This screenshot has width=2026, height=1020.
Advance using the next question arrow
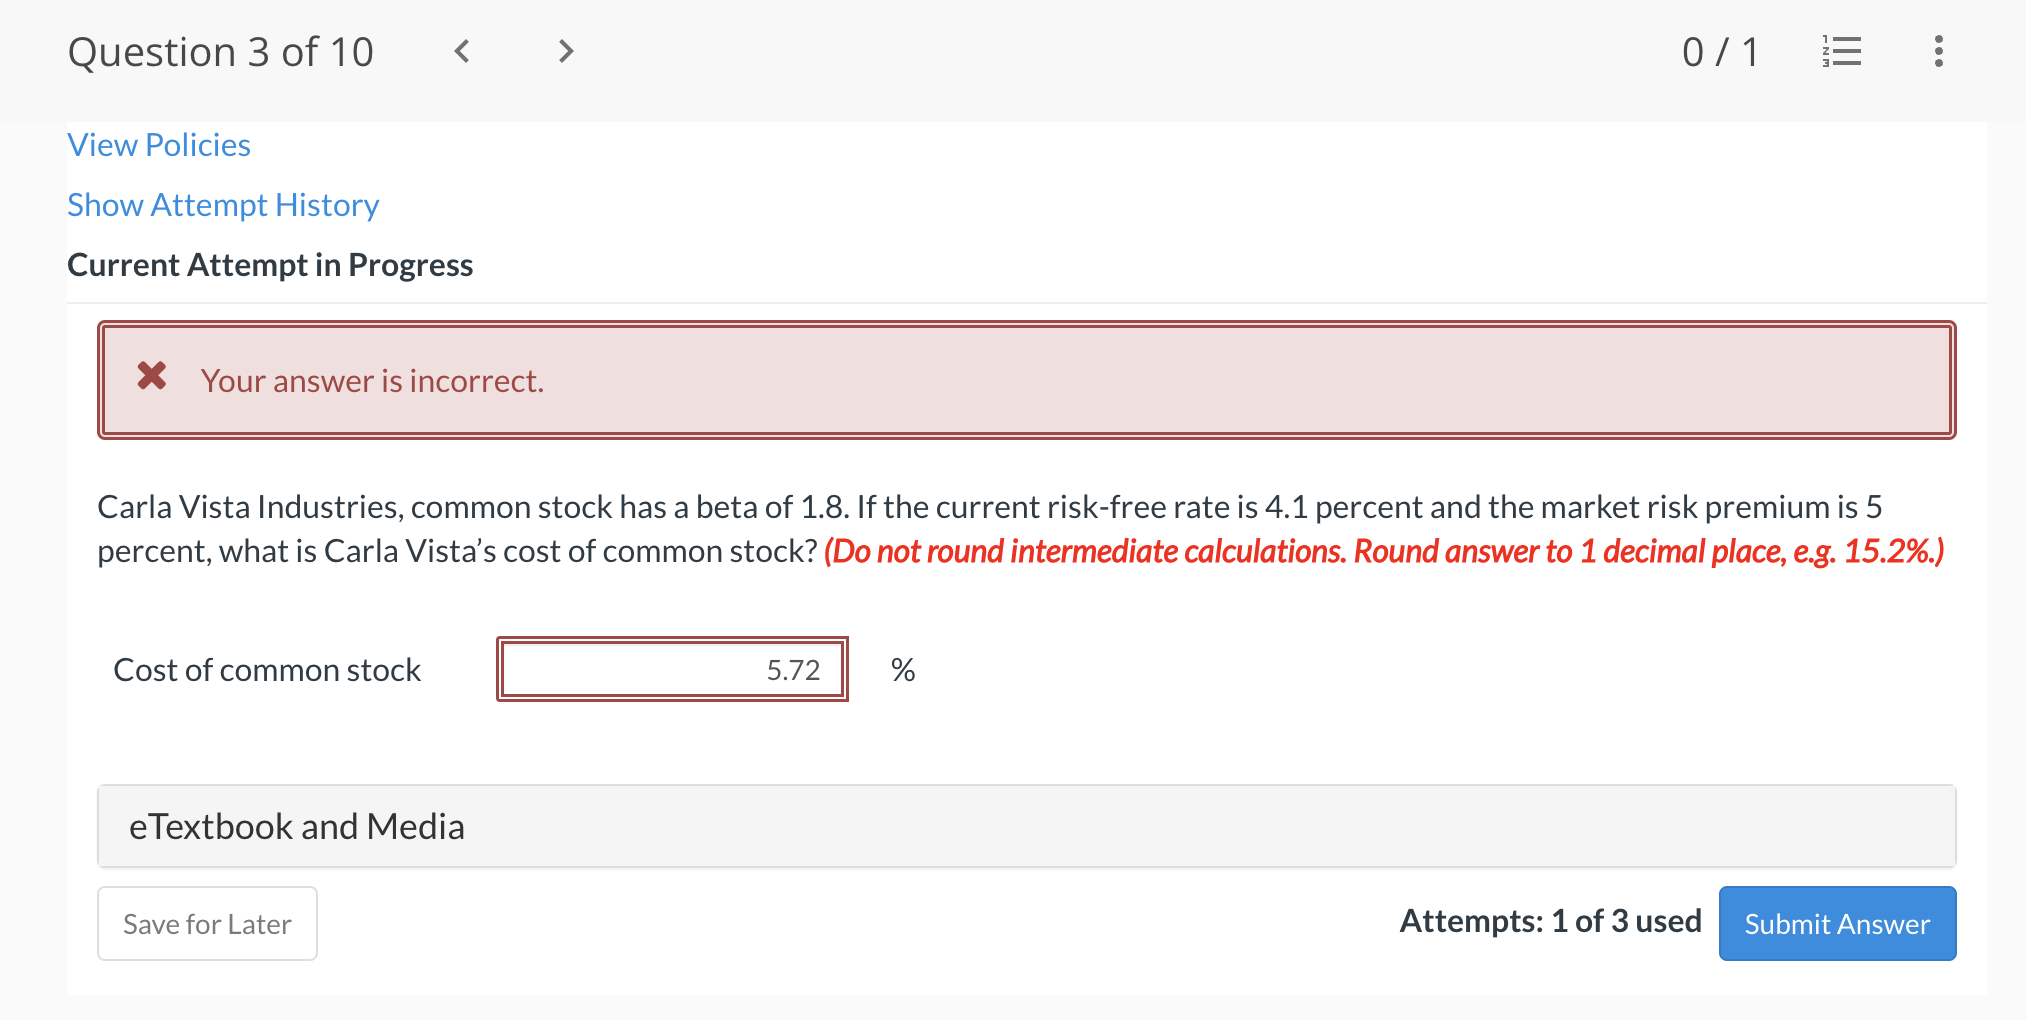pyautogui.click(x=565, y=51)
